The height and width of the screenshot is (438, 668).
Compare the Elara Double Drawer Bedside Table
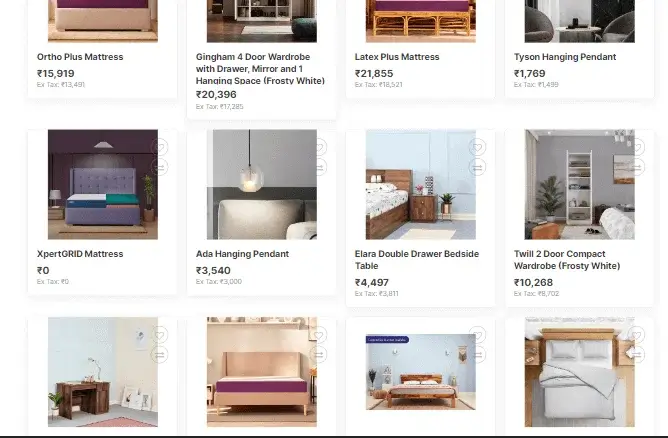coord(478,167)
